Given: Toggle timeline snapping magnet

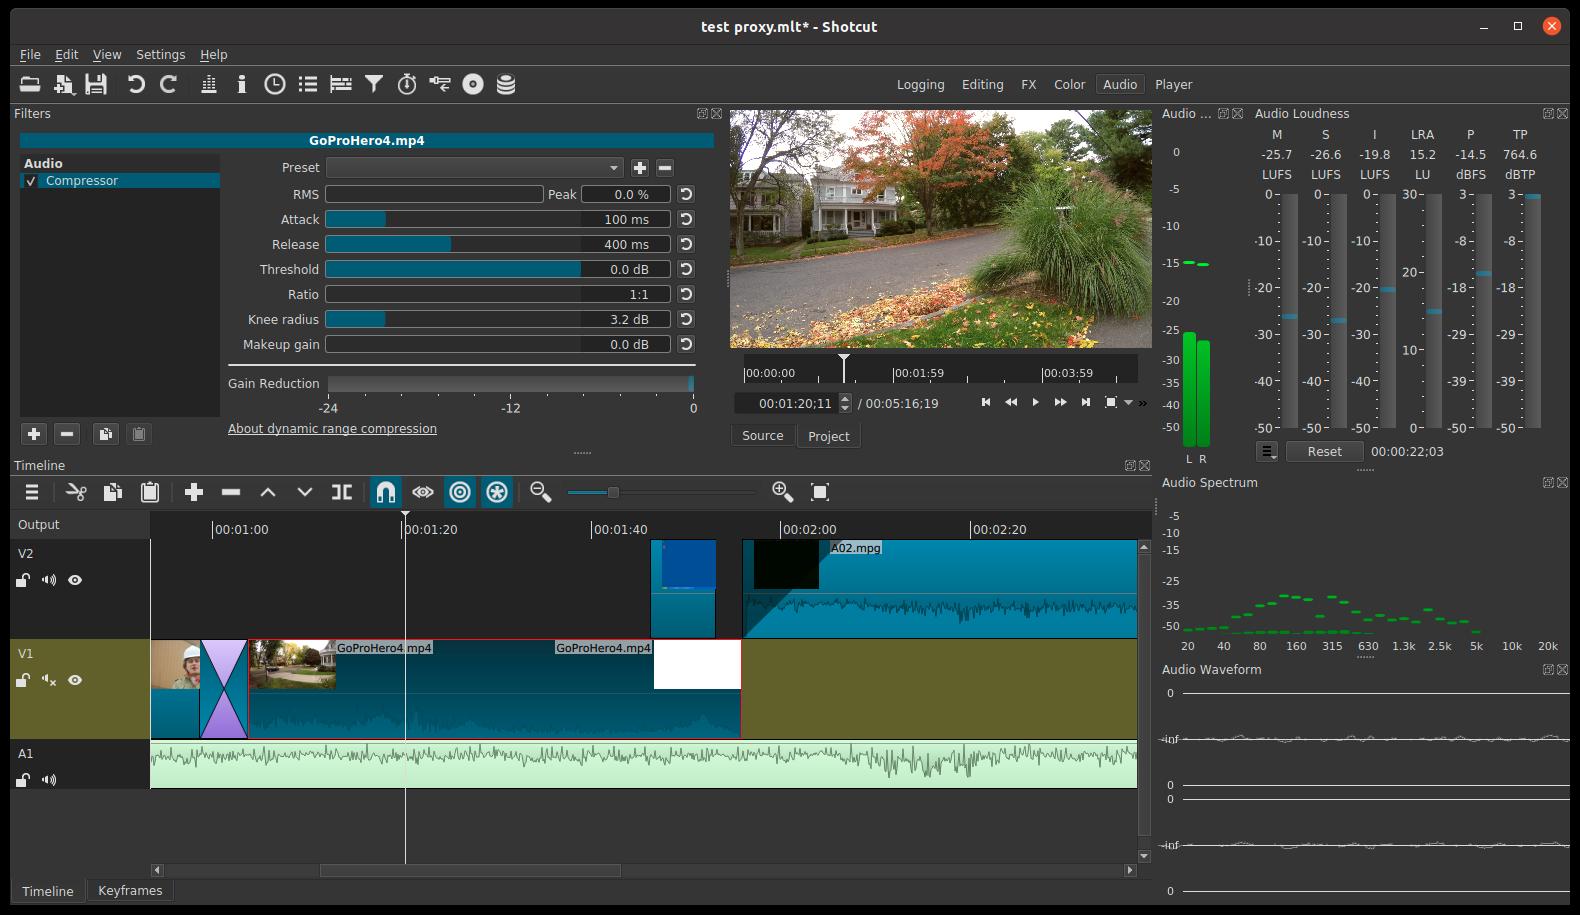Looking at the screenshot, I should (x=385, y=492).
